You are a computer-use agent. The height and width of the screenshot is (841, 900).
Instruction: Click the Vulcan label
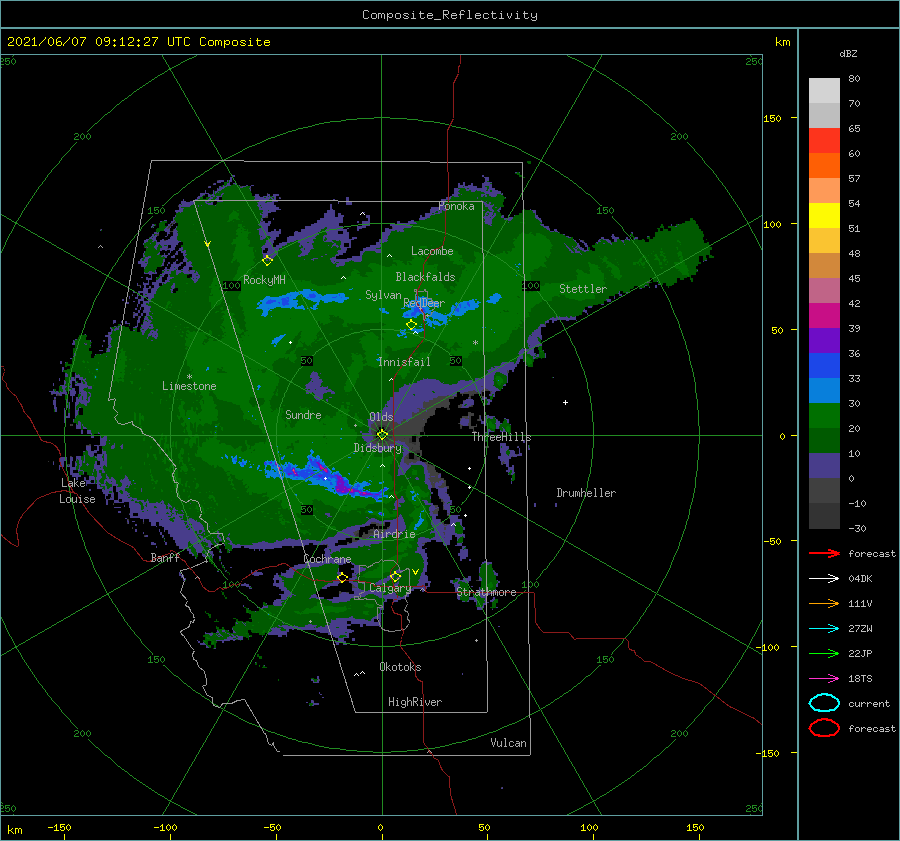[x=508, y=743]
